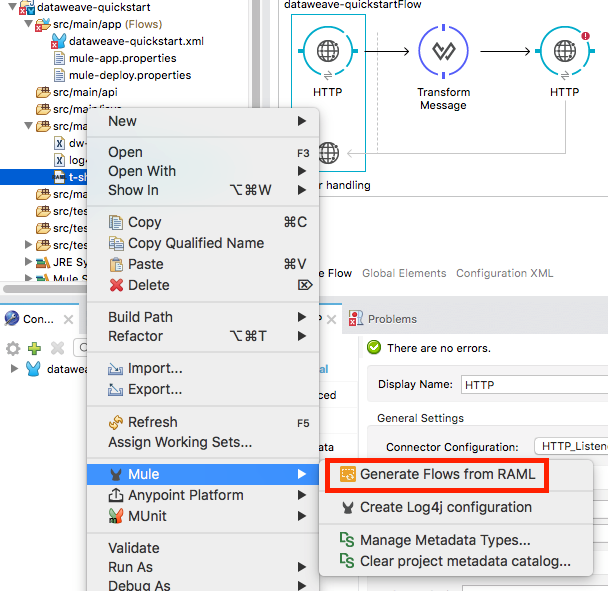Choose Generate Flows from RAML

point(447,474)
